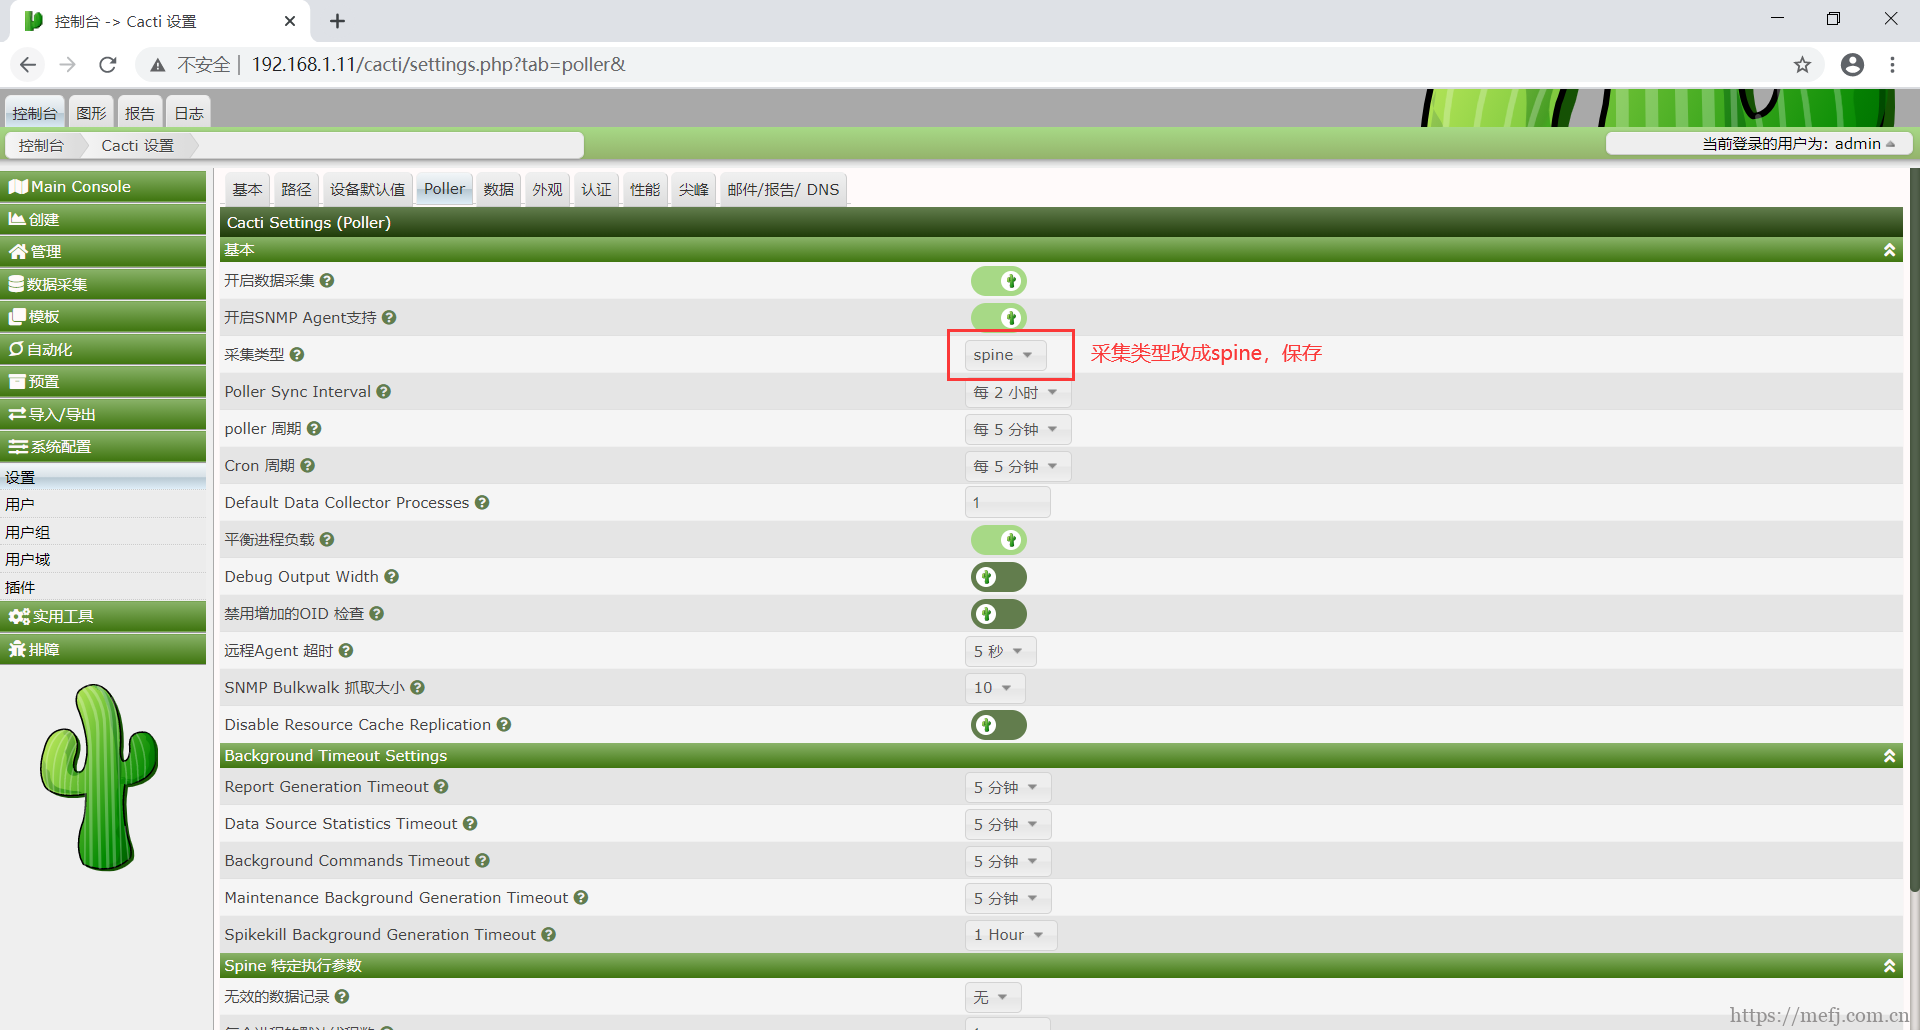Open the browser three-dot menu
Image resolution: width=1920 pixels, height=1030 pixels.
pos(1892,65)
